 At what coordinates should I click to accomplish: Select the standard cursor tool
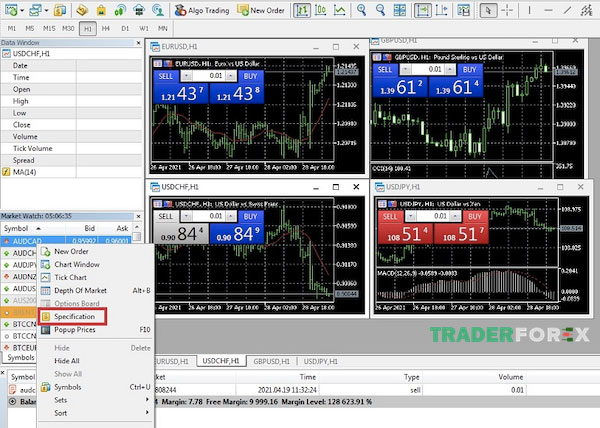pyautogui.click(x=488, y=10)
